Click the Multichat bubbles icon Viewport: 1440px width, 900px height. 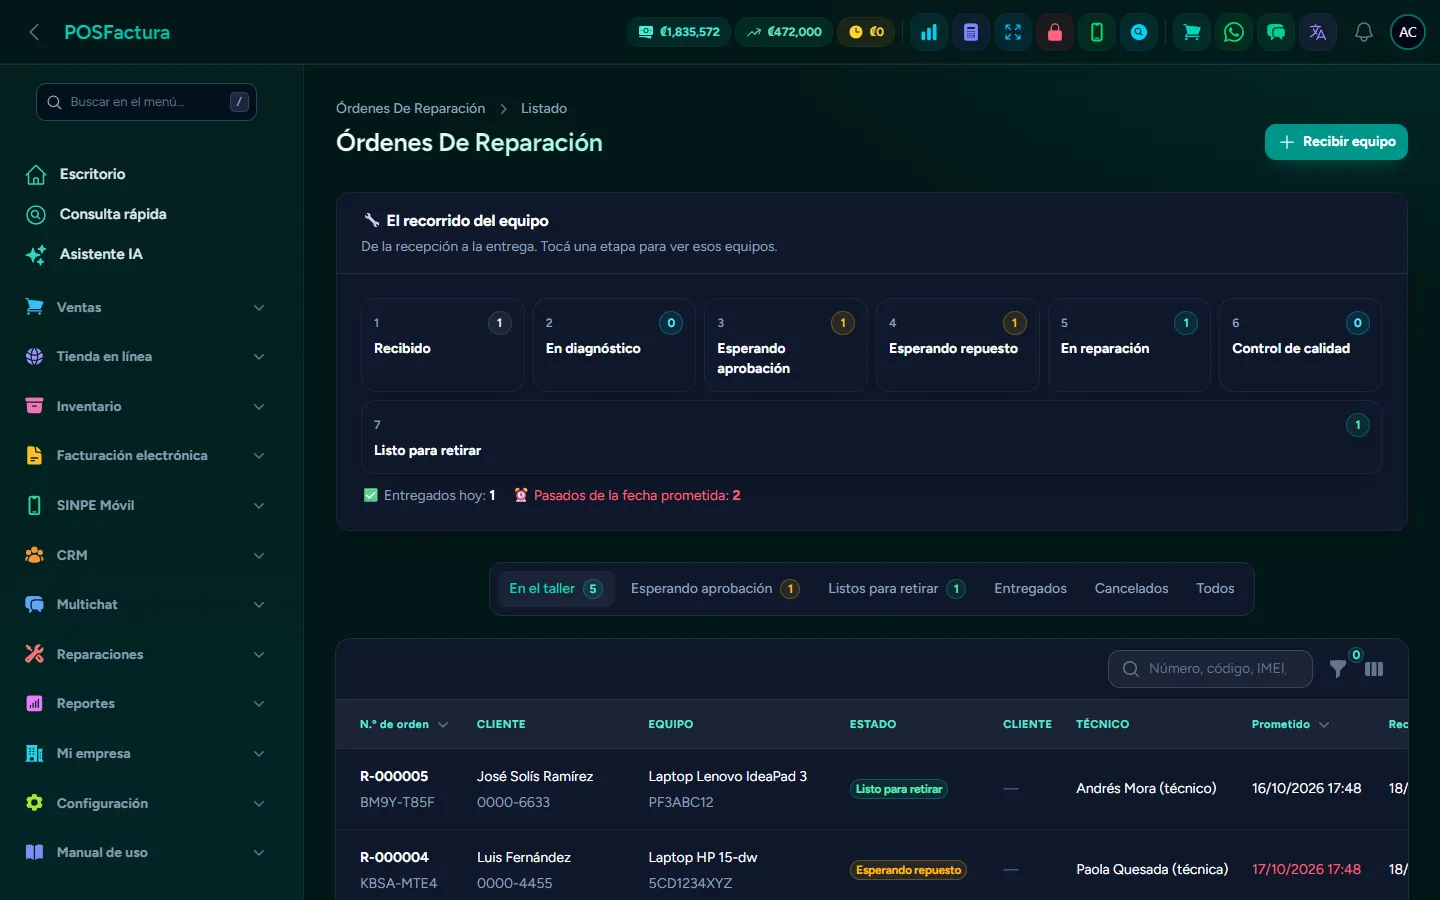(x=34, y=604)
